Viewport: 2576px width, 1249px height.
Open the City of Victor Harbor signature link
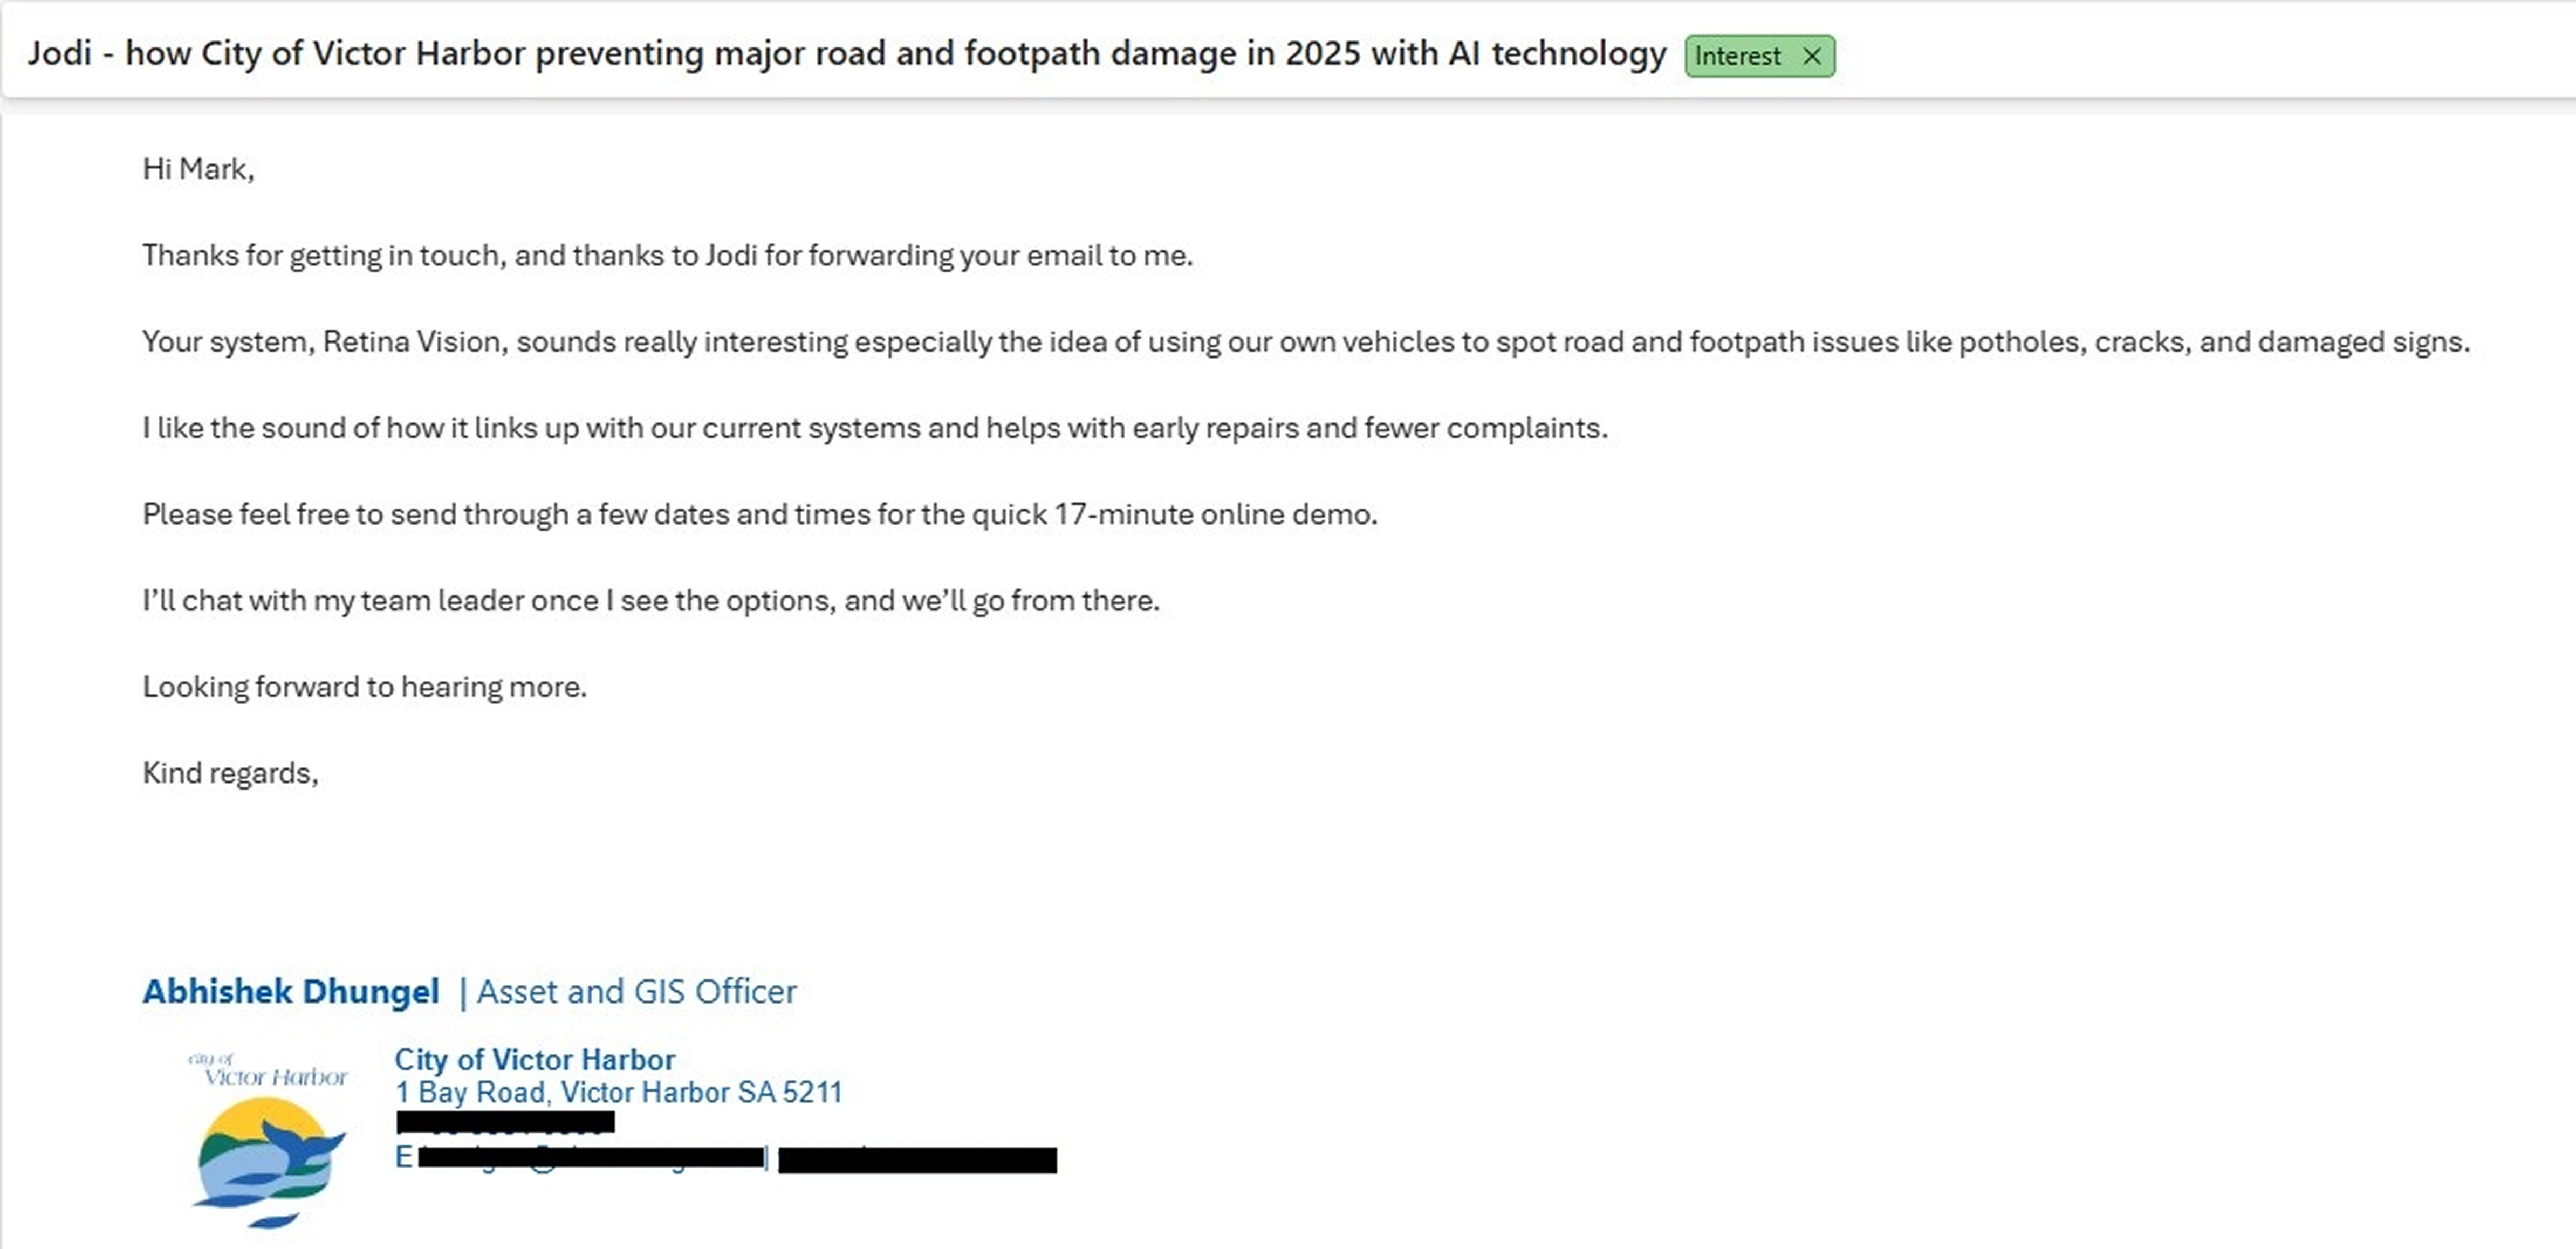(534, 1060)
